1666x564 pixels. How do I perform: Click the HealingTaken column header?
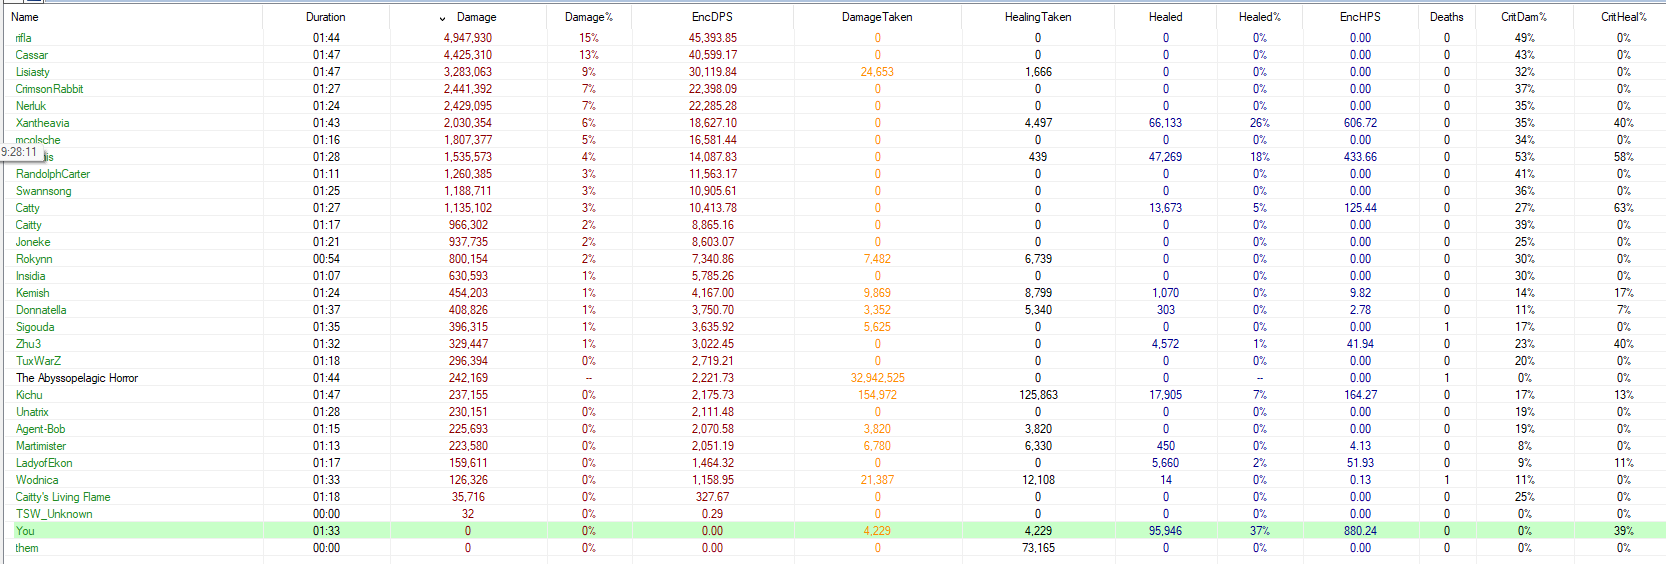point(1037,17)
